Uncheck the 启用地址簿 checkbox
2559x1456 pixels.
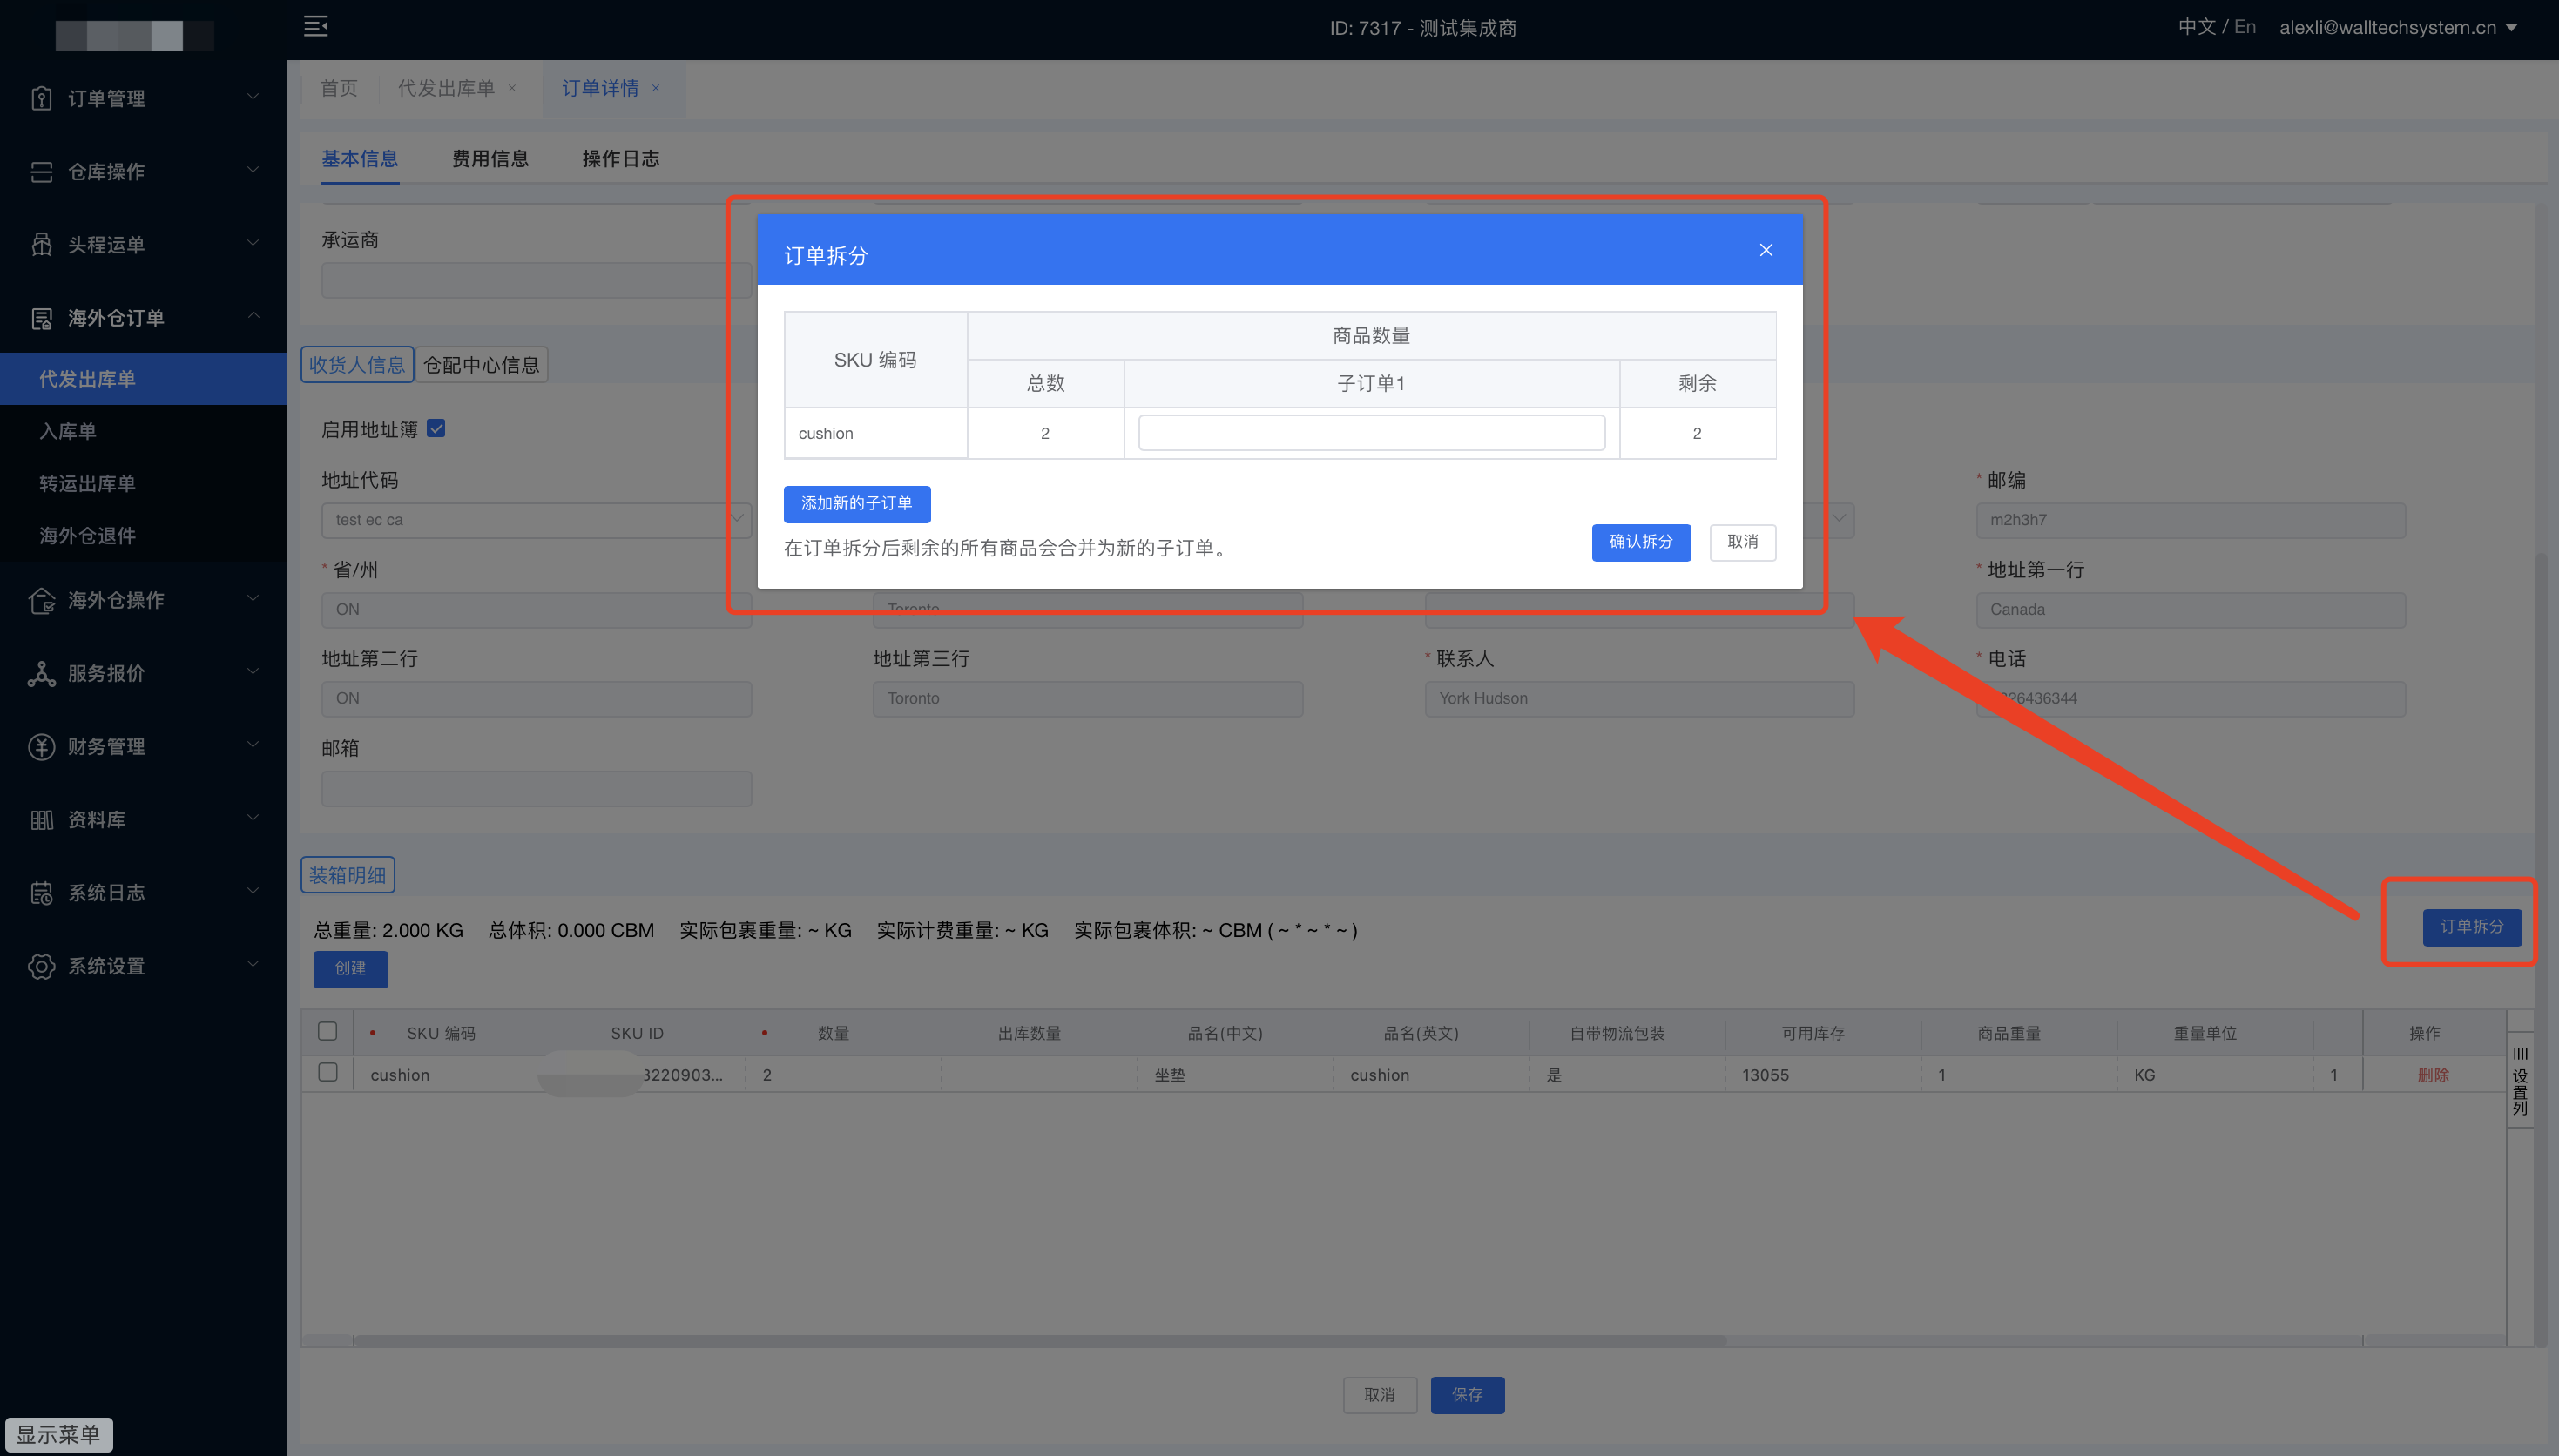tap(436, 429)
